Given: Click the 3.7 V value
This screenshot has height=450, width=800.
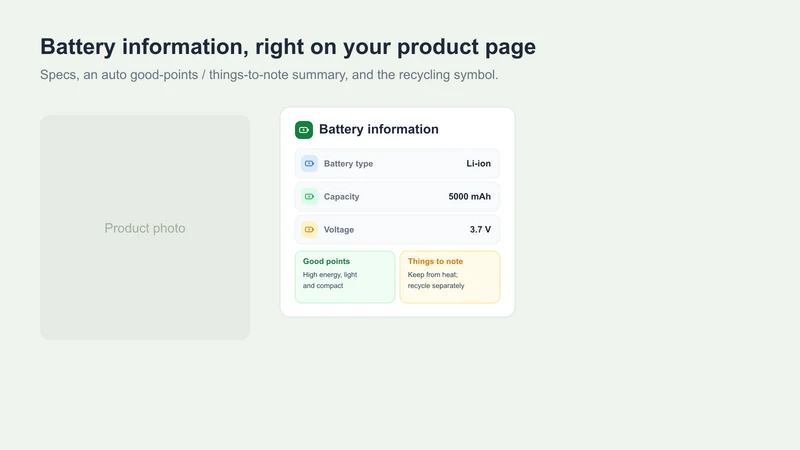Looking at the screenshot, I should (480, 230).
